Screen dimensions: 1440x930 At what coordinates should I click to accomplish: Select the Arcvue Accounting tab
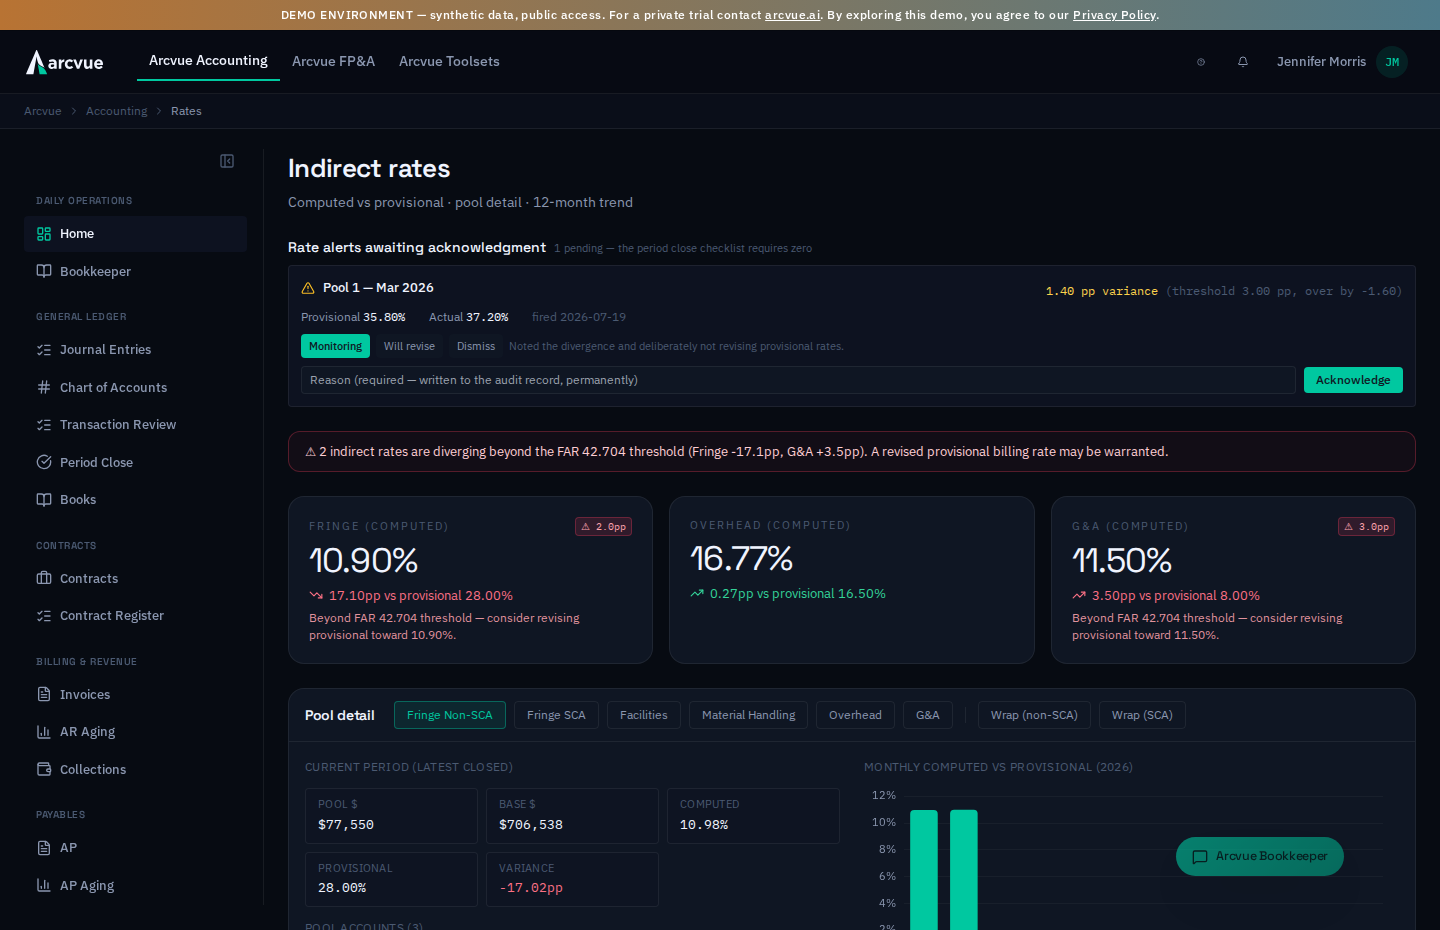coord(208,60)
